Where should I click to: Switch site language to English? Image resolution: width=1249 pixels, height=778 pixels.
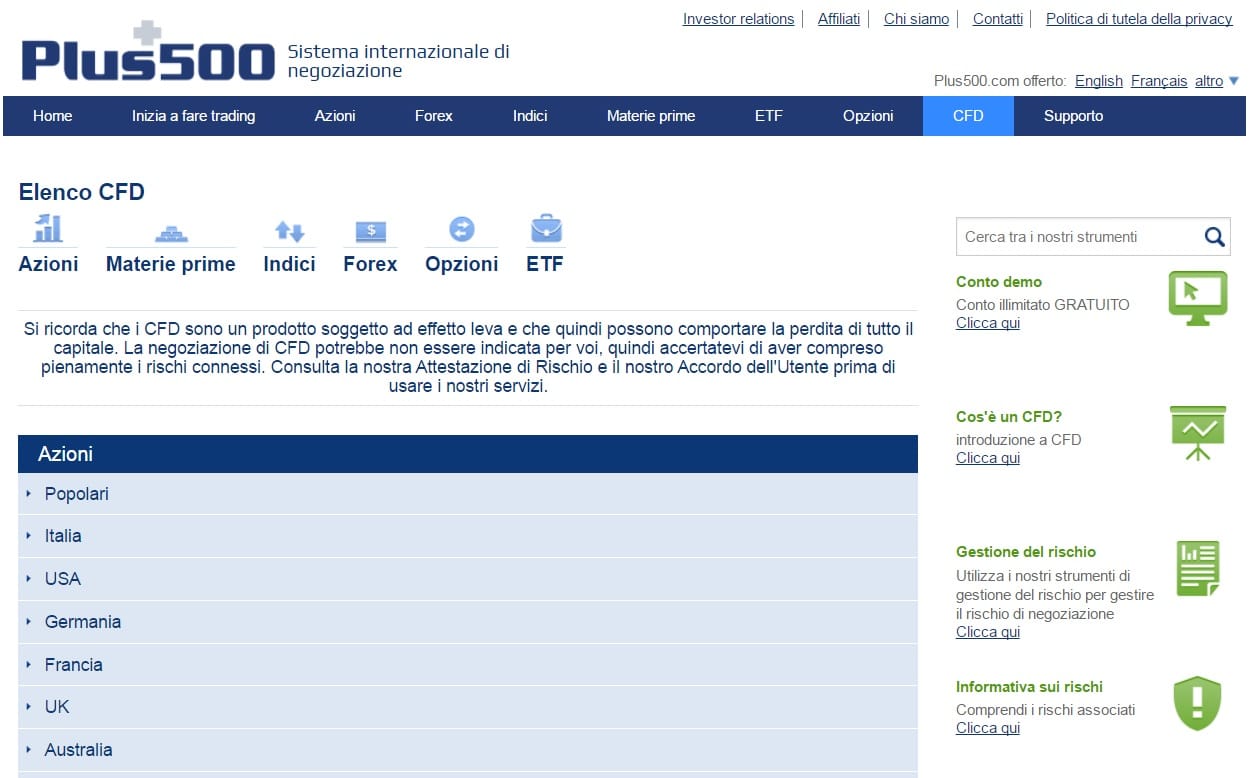pyautogui.click(x=1099, y=81)
